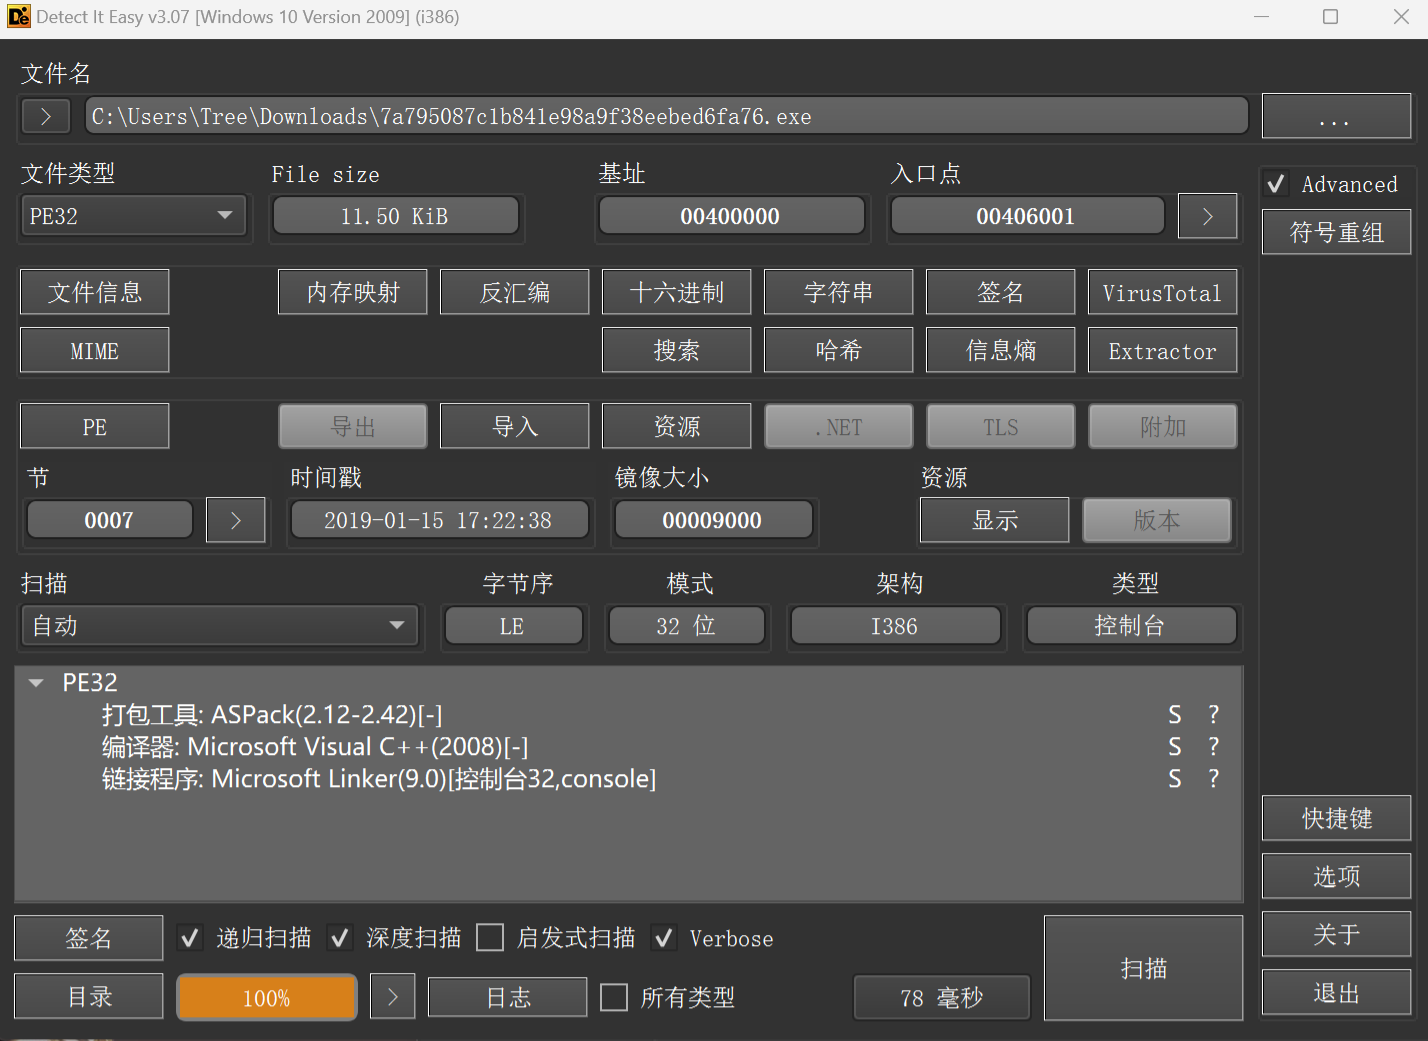Open the PE32 file type dropdown
Screen dimensions: 1428x1041
tap(133, 216)
